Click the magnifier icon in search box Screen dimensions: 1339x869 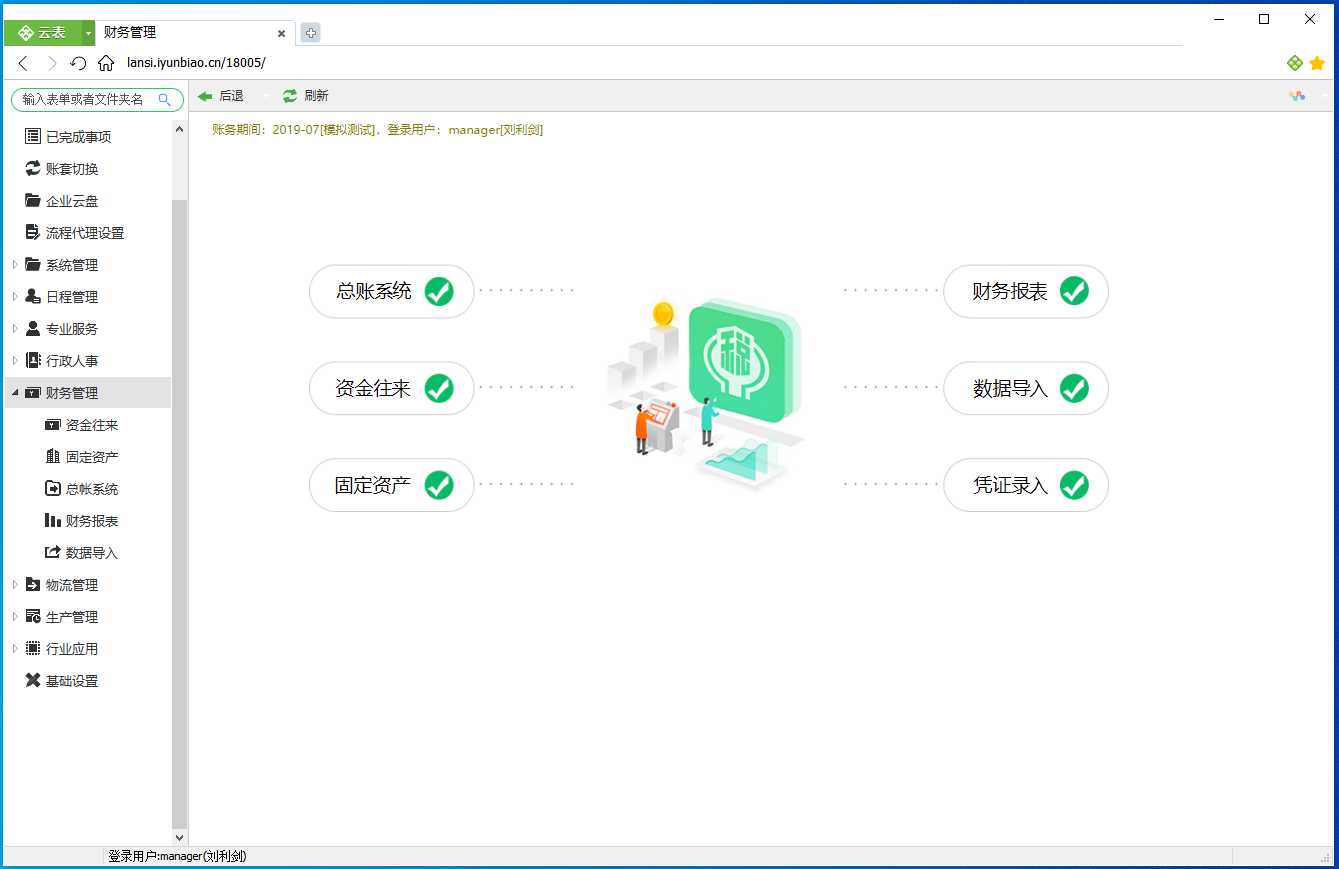tap(165, 99)
